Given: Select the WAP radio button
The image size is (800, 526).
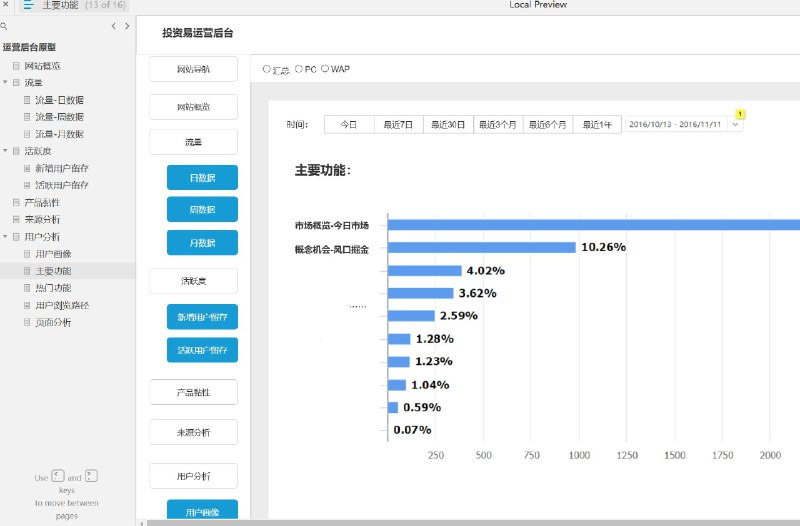Looking at the screenshot, I should 325,68.
